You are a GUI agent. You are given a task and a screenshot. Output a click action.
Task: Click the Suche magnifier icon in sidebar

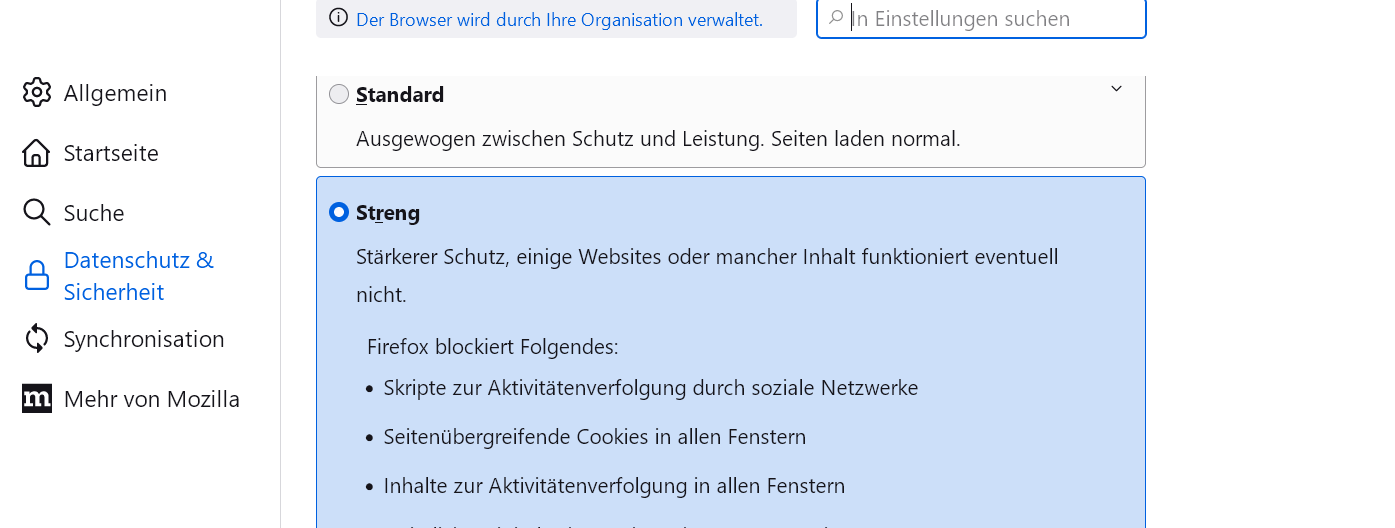[37, 213]
